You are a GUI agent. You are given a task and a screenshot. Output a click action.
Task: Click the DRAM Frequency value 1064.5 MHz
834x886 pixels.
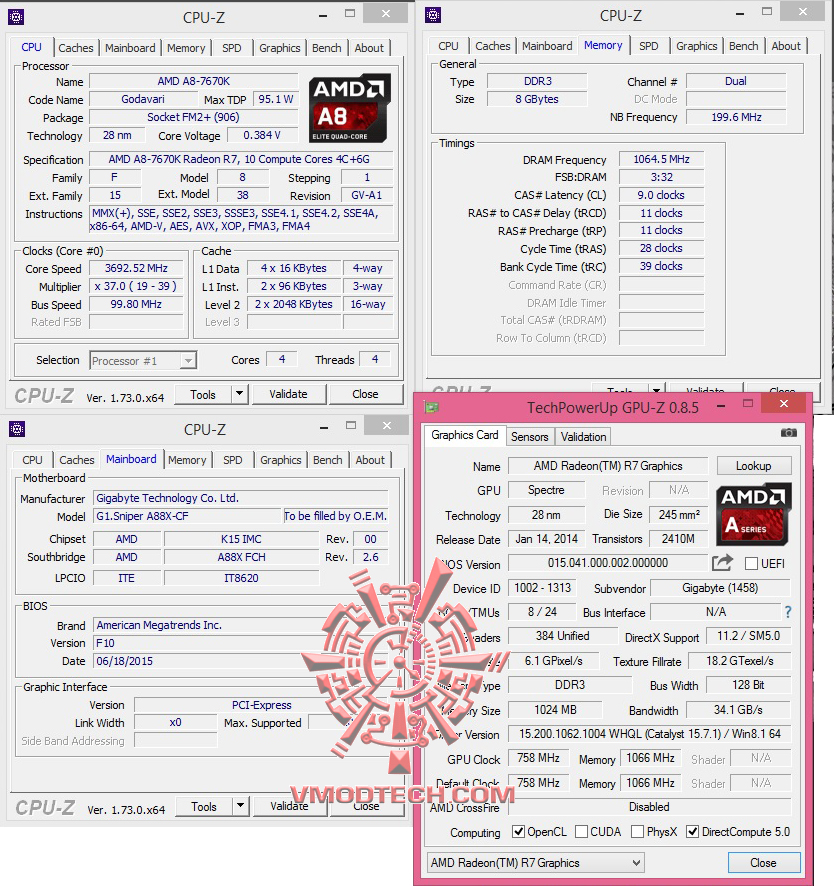(x=661, y=159)
